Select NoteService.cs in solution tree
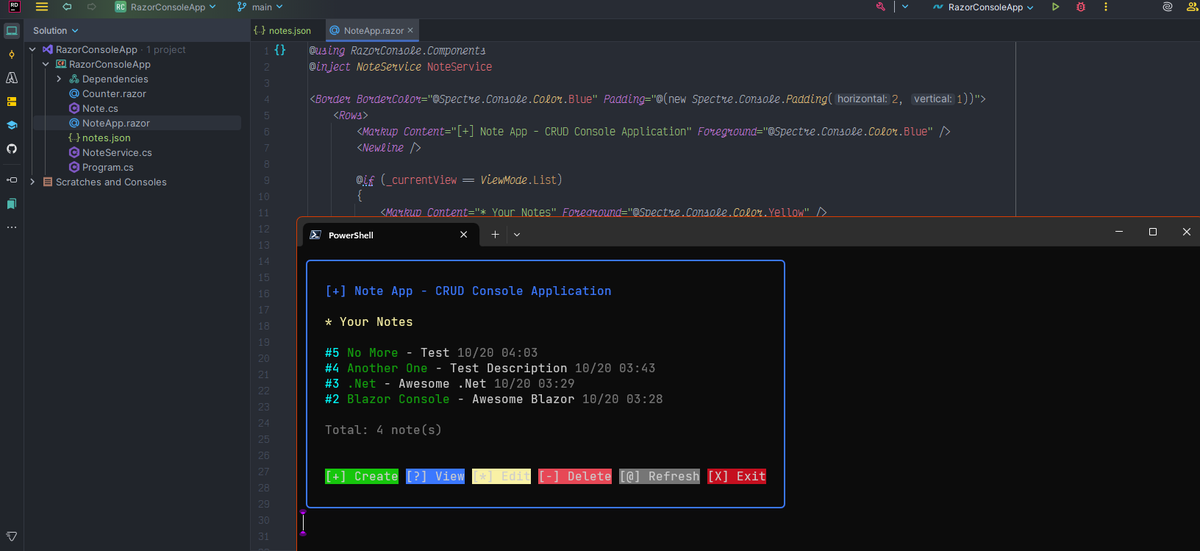Screen dimensions: 1200x551 [x=117, y=152]
